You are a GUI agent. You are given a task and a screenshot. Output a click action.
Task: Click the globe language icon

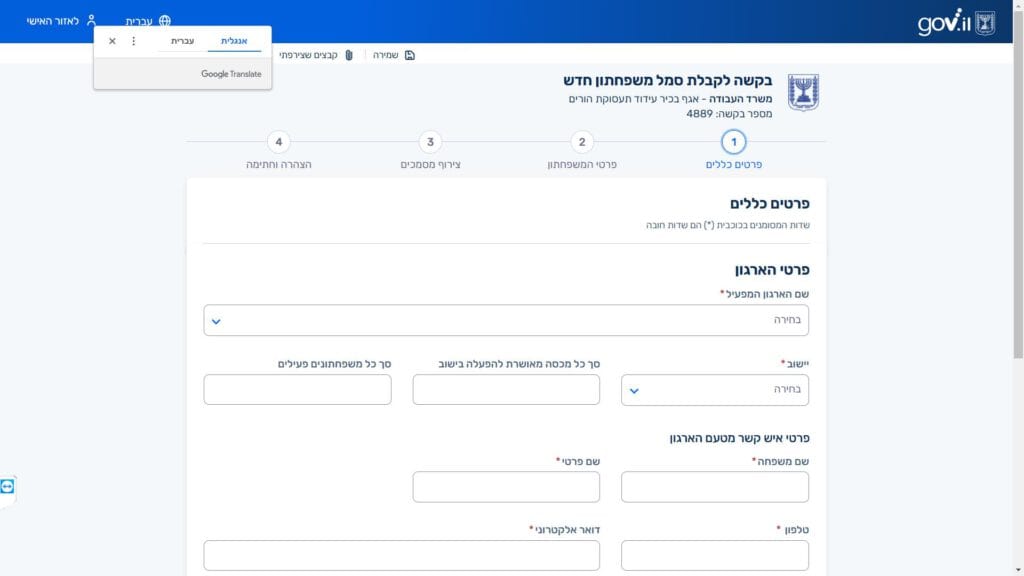pos(165,21)
